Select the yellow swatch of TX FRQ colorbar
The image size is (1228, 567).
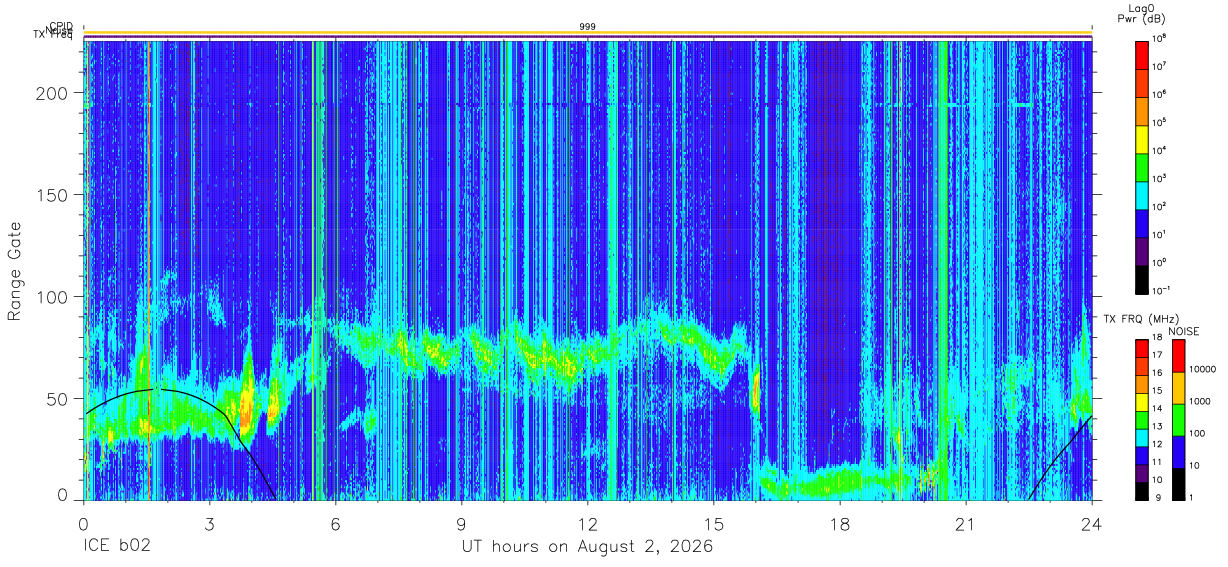point(1142,402)
